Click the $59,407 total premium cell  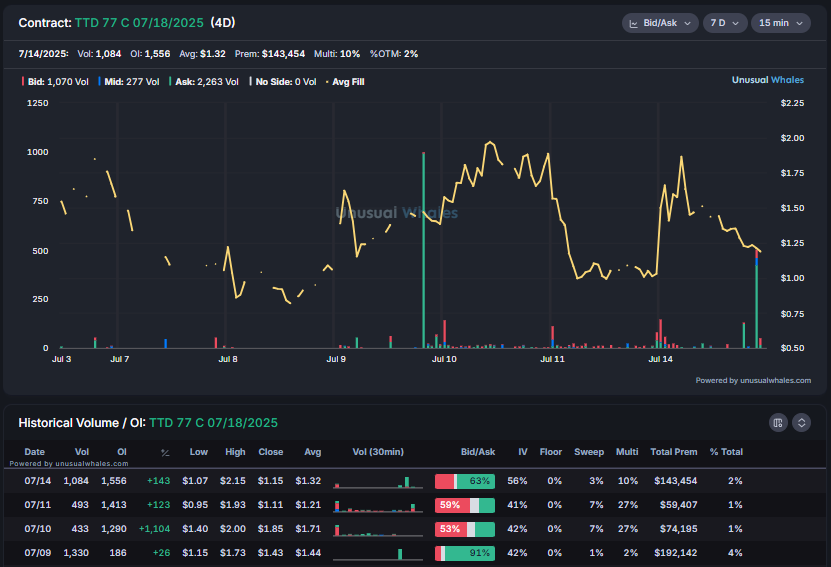(x=678, y=504)
